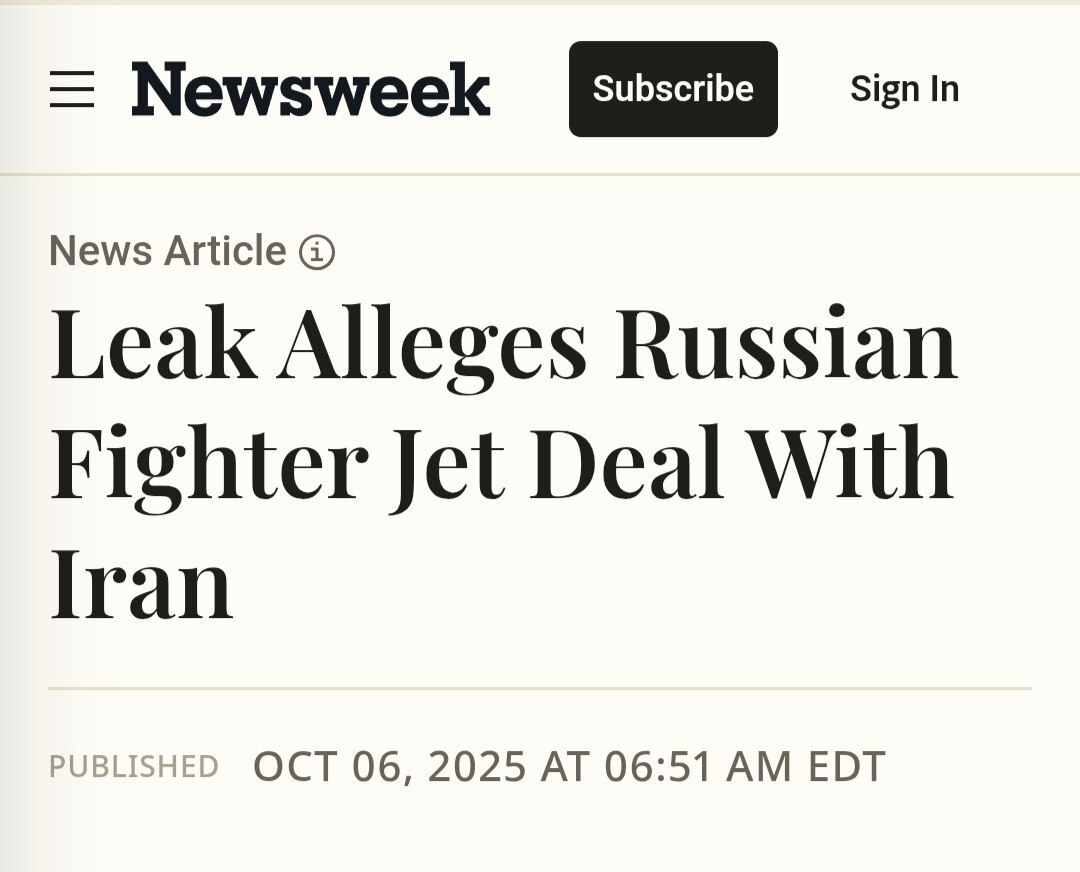Click the PUBLISHED label
The width and height of the screenshot is (1080, 872).
[134, 767]
